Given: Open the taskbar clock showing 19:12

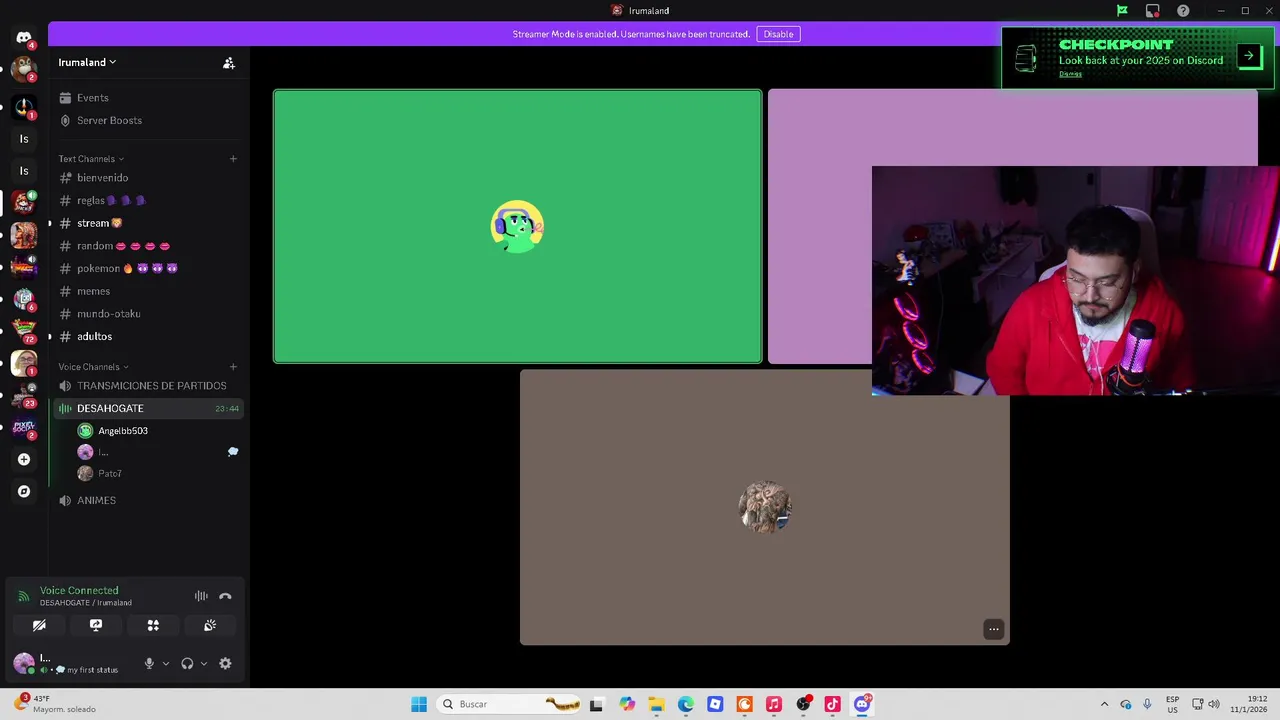Looking at the screenshot, I should tap(1249, 704).
